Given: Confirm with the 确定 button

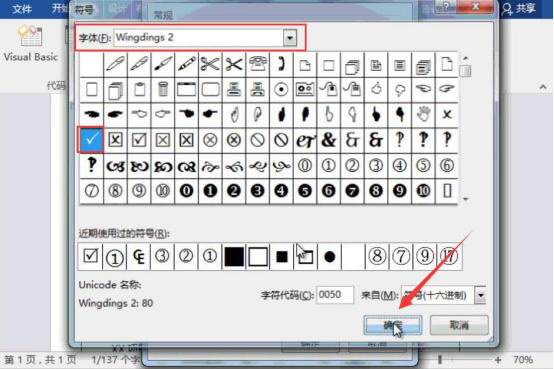Looking at the screenshot, I should click(x=393, y=325).
